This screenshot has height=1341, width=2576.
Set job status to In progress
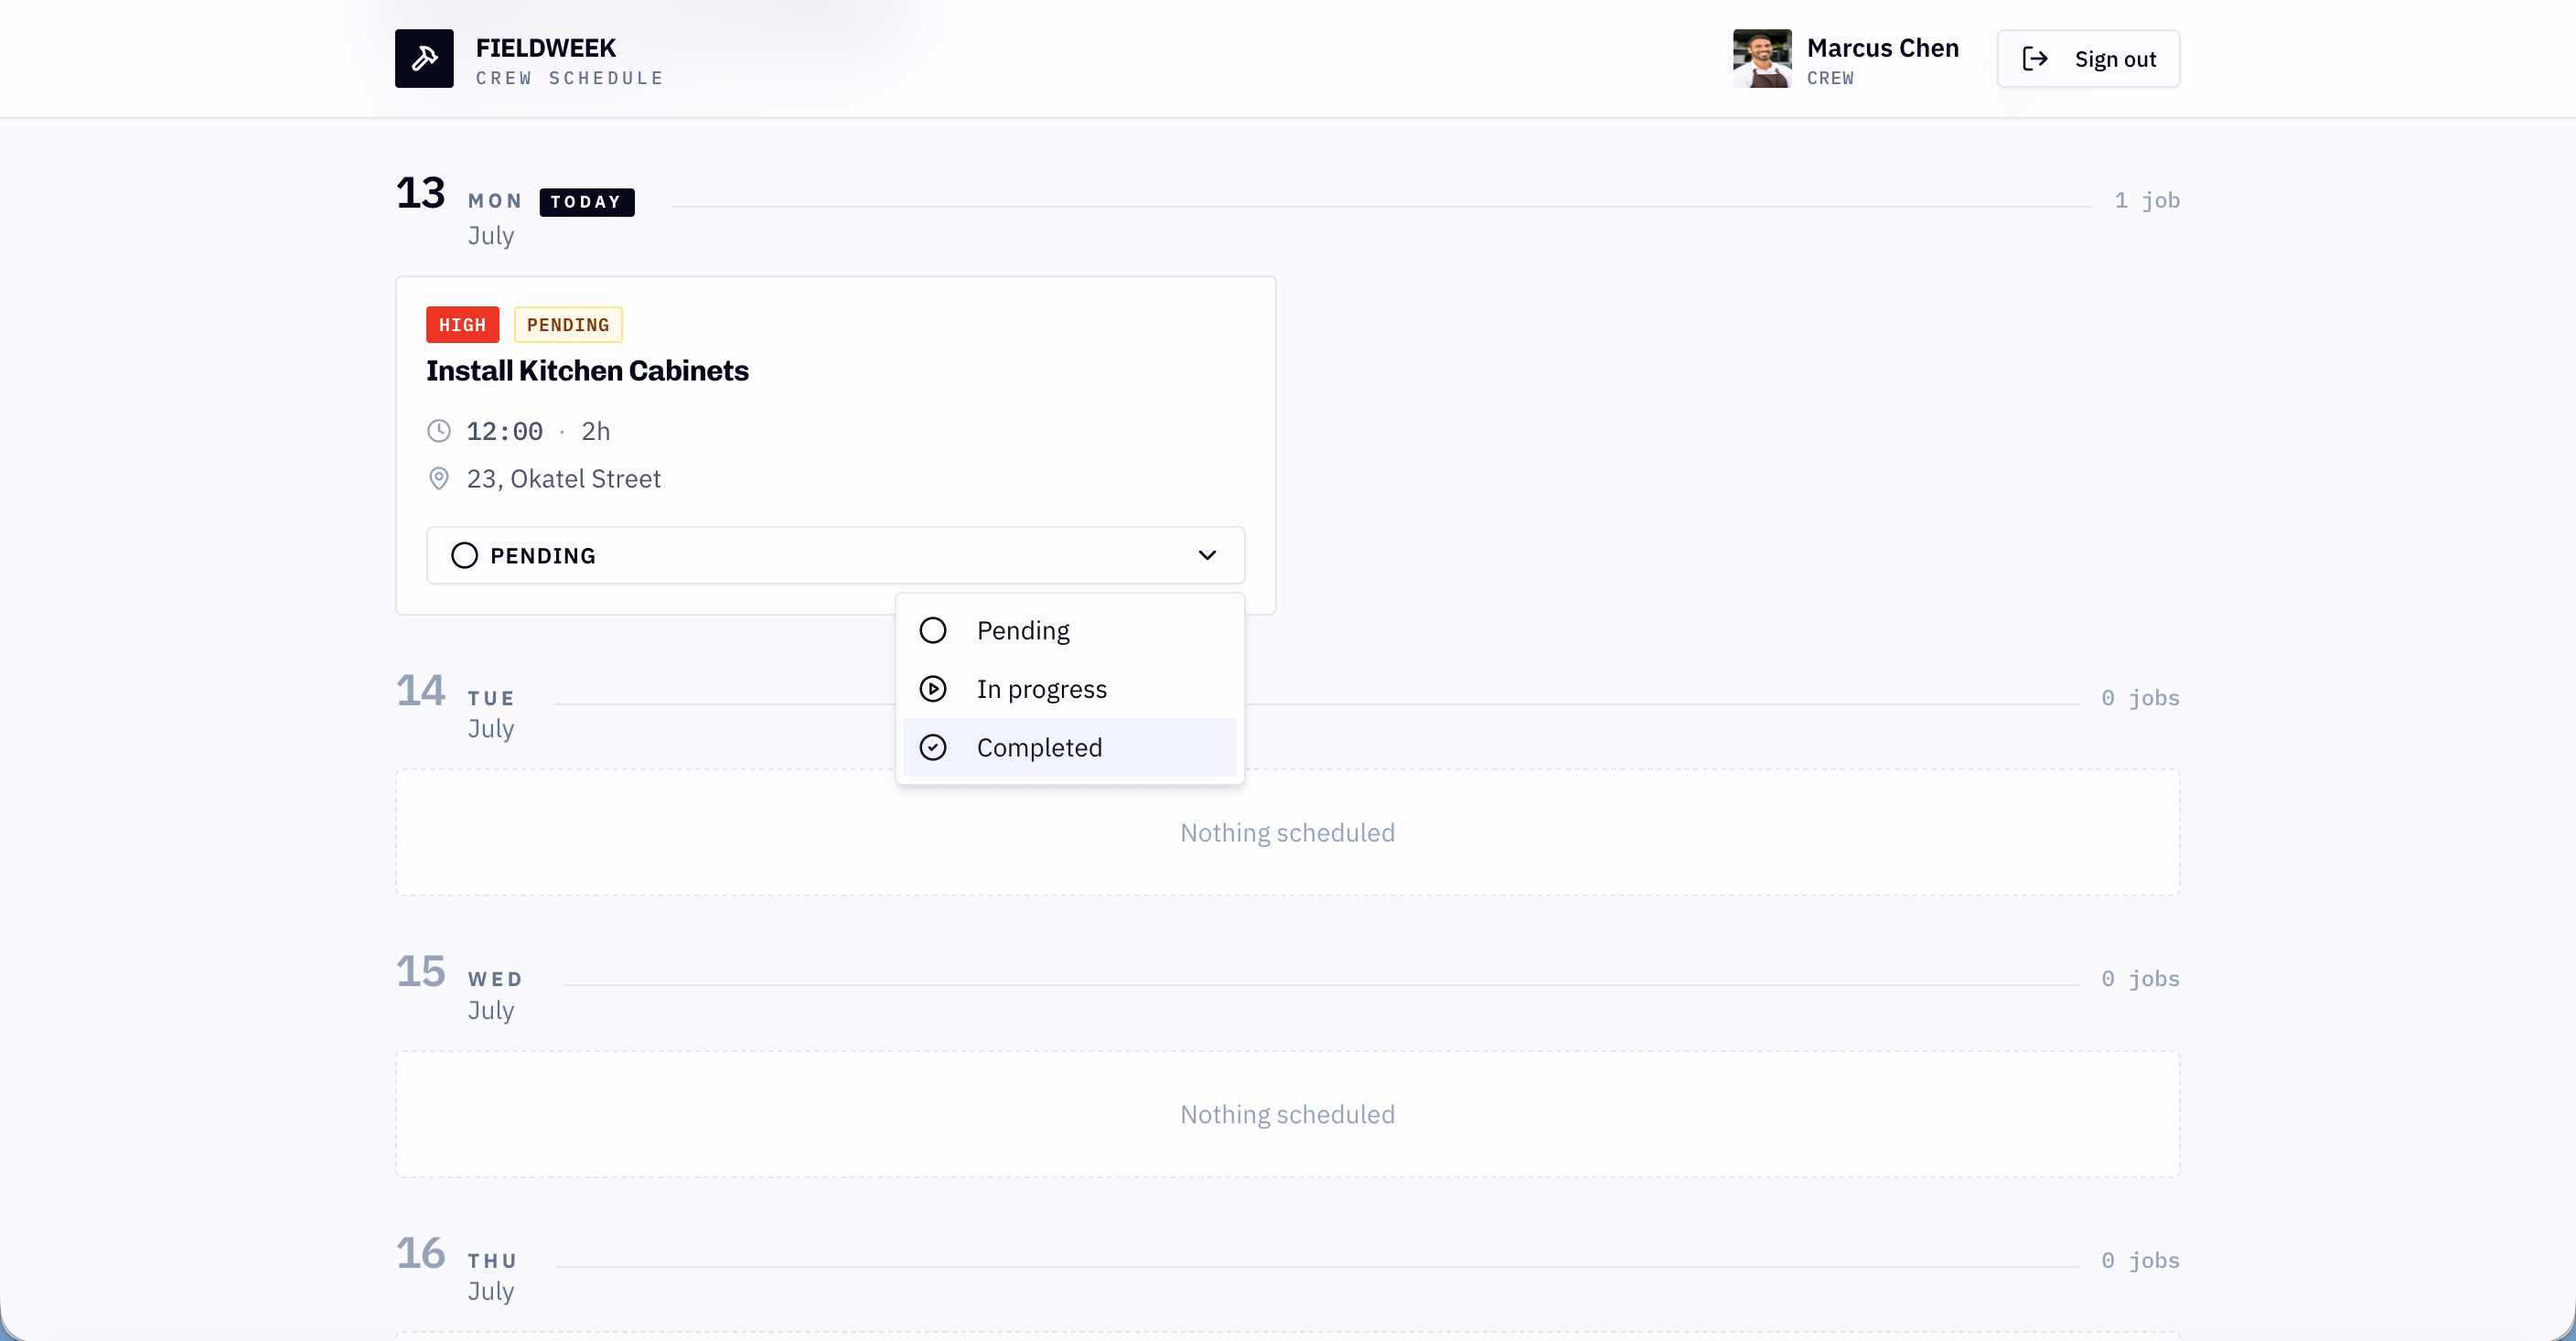(1069, 689)
